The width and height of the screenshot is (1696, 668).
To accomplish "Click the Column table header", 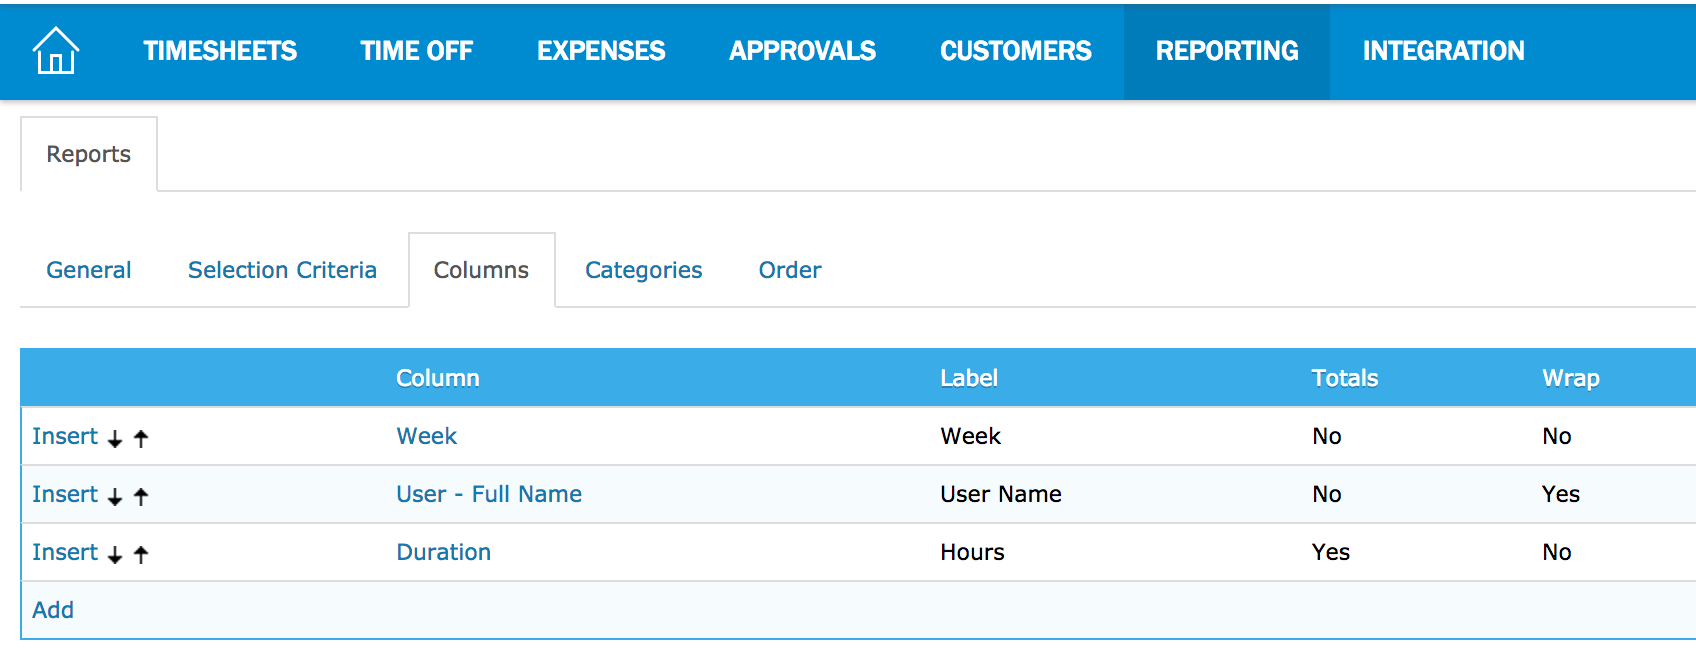I will pos(438,378).
